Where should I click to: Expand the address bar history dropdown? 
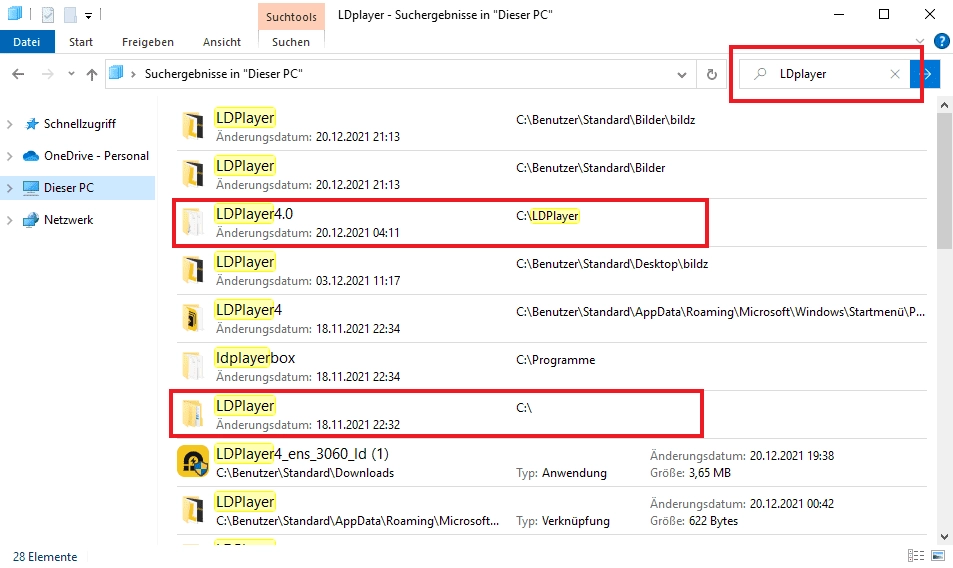click(682, 75)
